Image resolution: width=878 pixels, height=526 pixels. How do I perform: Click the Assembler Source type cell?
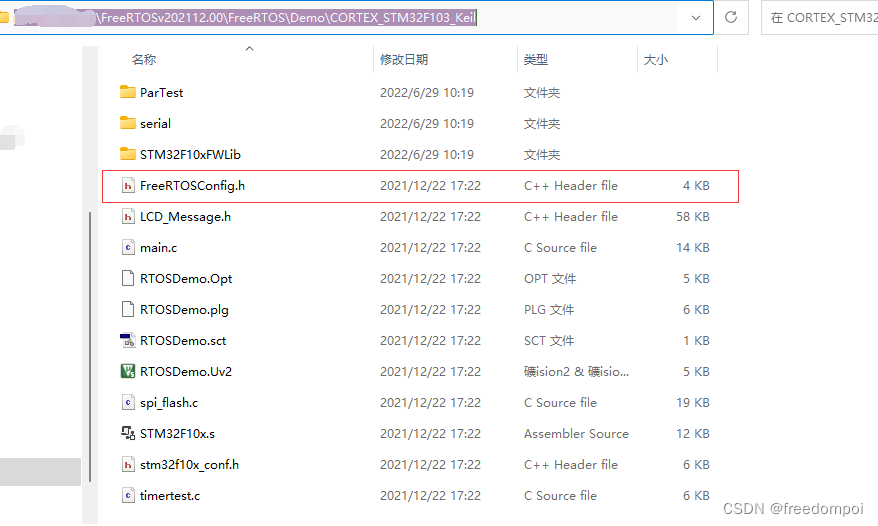(576, 434)
